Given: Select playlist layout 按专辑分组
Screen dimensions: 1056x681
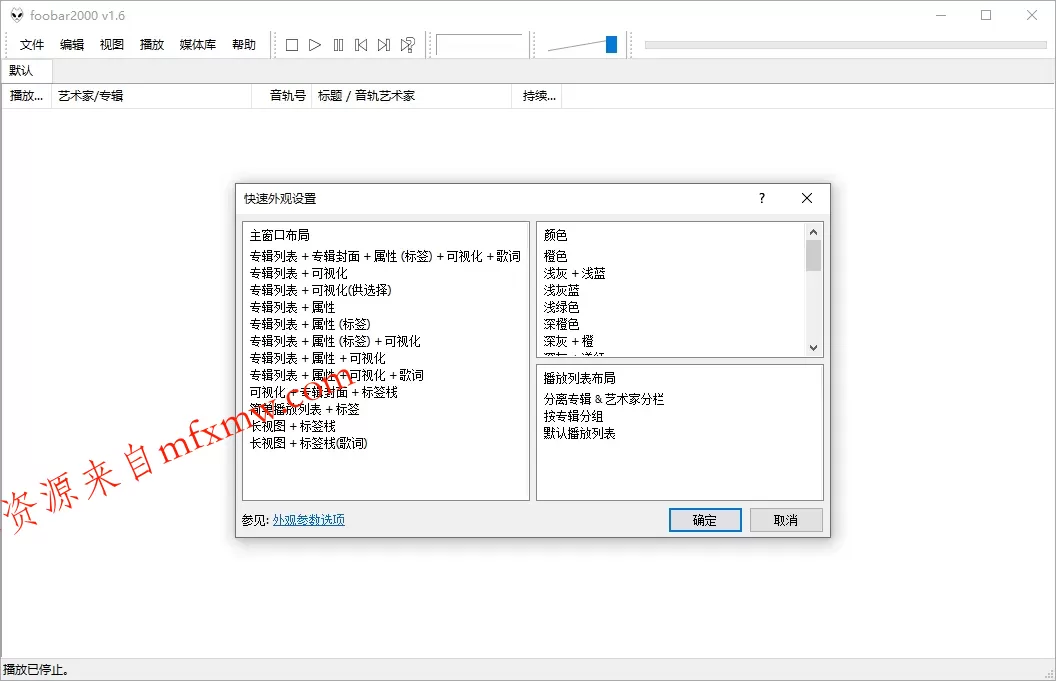Looking at the screenshot, I should pyautogui.click(x=573, y=416).
